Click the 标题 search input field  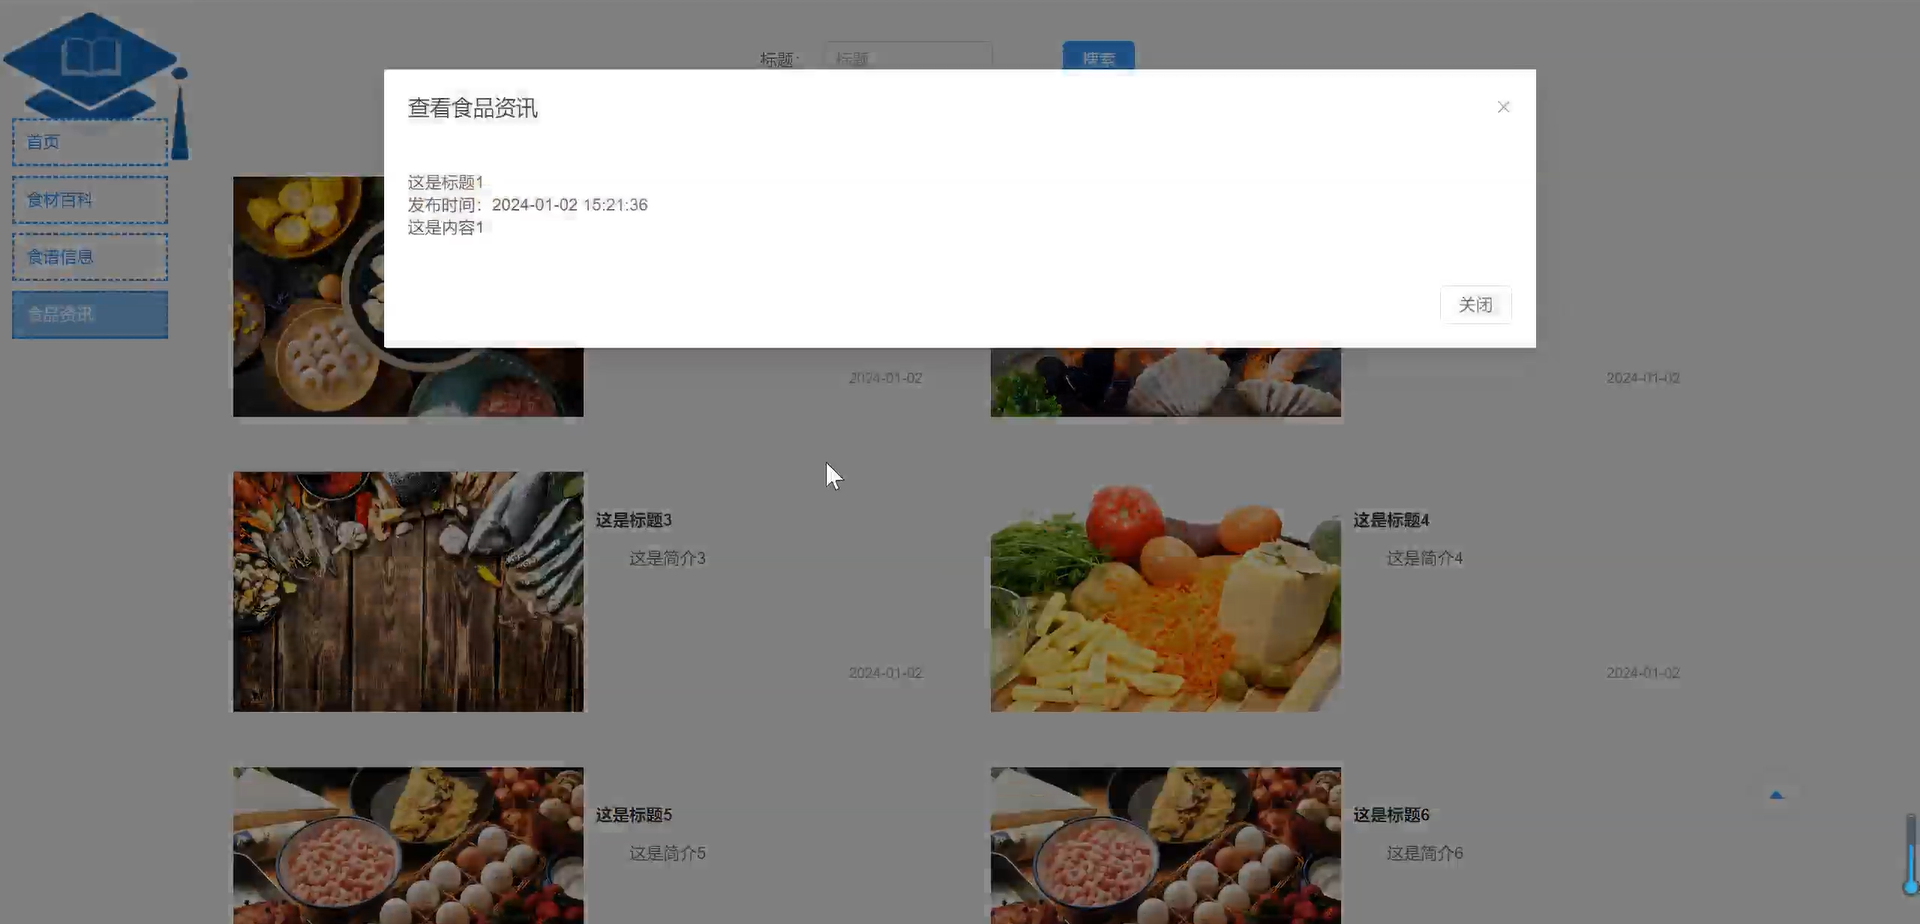(908, 56)
